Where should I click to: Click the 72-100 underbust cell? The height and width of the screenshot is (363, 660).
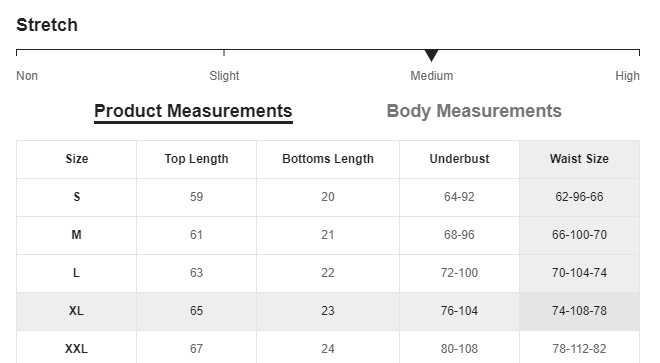pyautogui.click(x=459, y=273)
